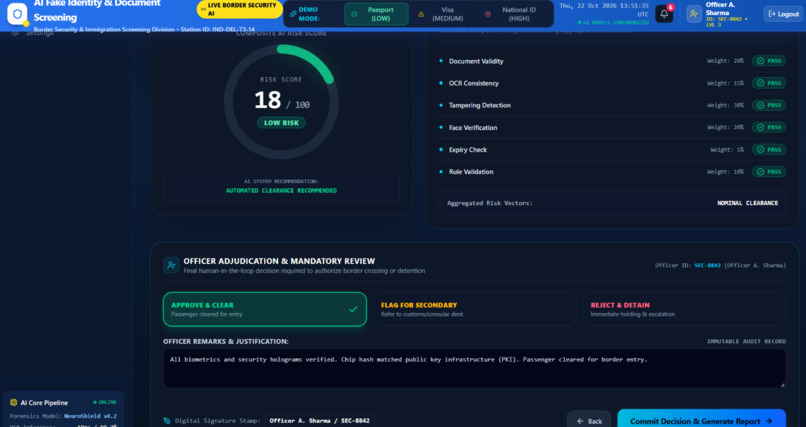Click the Rule Validation PASS badge
The image size is (806, 427).
coord(769,172)
